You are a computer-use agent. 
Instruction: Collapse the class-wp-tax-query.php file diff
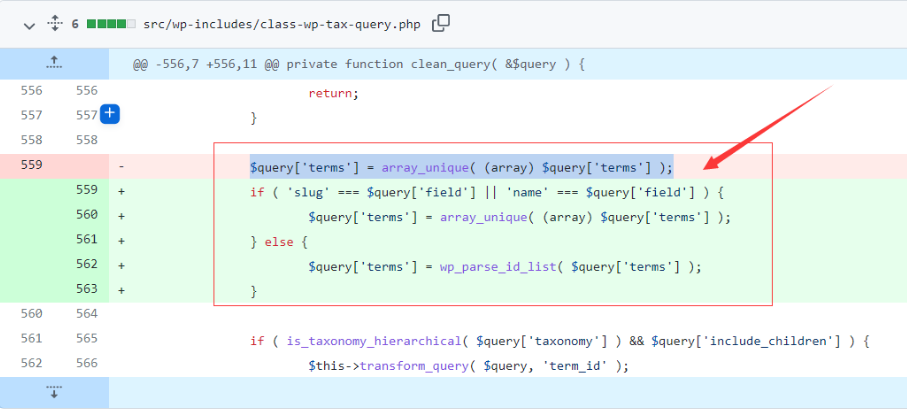tap(29, 25)
